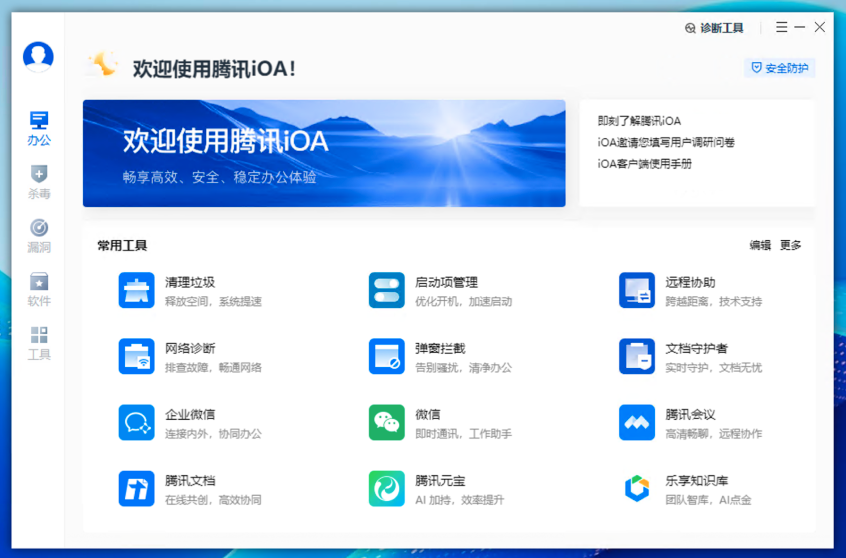Open 腾讯会议 meeting icon
The width and height of the screenshot is (846, 558).
pyautogui.click(x=637, y=423)
